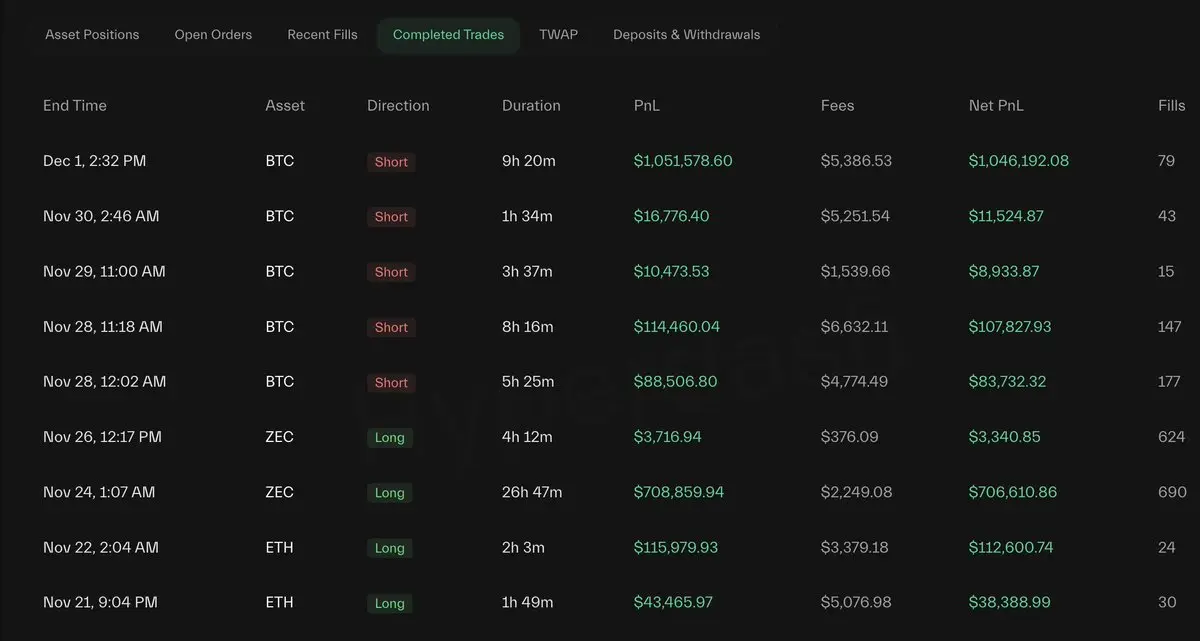Switch to the Asset Positions tab
Viewport: 1200px width, 641px height.
pyautogui.click(x=92, y=35)
